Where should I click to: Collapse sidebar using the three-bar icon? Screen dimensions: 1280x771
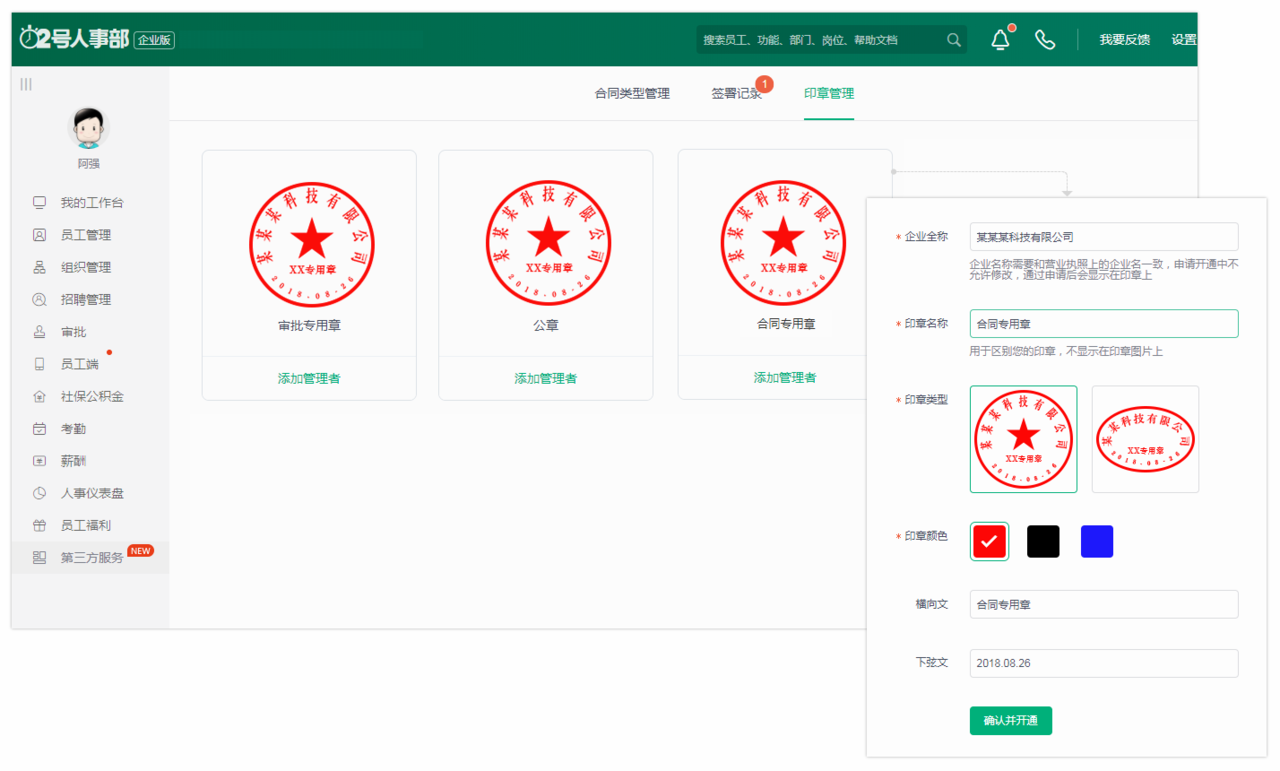point(26,84)
